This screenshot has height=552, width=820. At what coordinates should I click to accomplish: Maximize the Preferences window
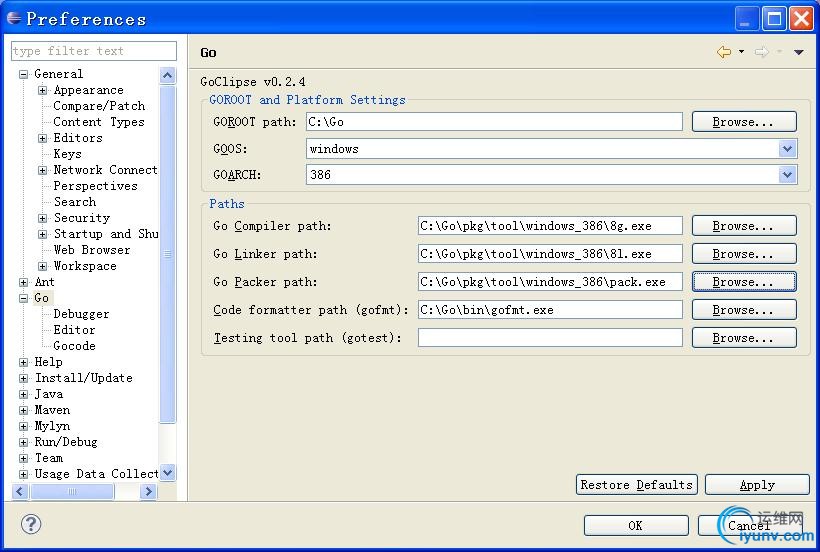pos(774,19)
